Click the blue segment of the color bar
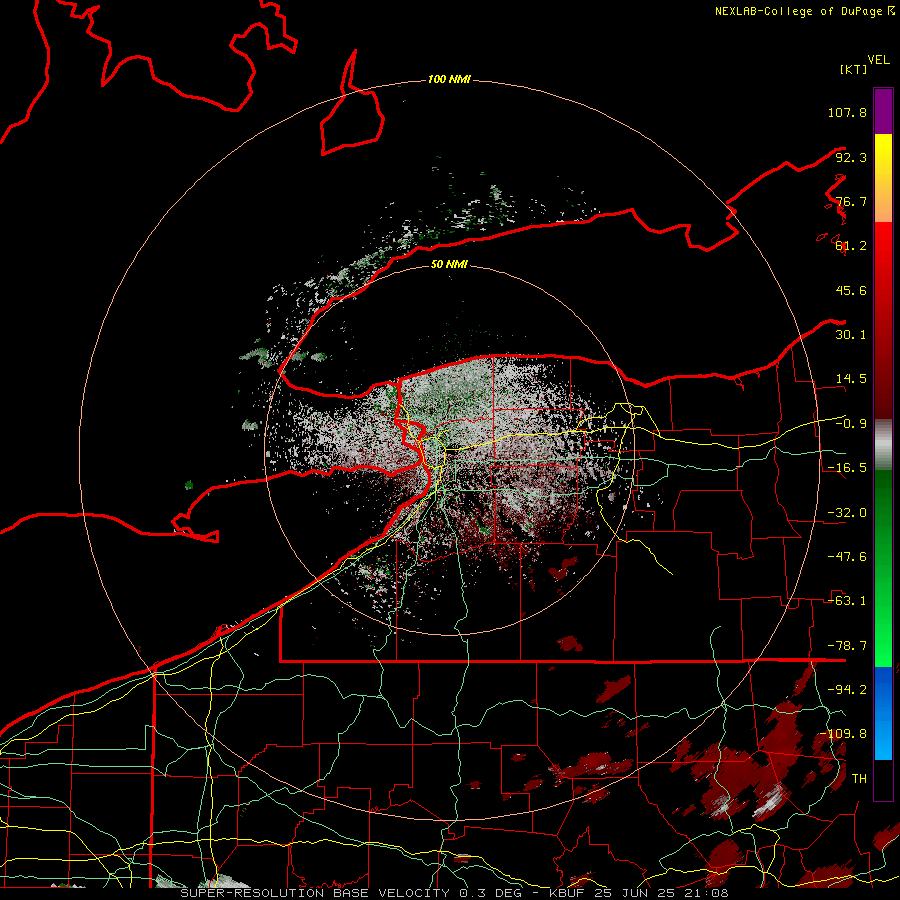900x900 pixels. (883, 713)
